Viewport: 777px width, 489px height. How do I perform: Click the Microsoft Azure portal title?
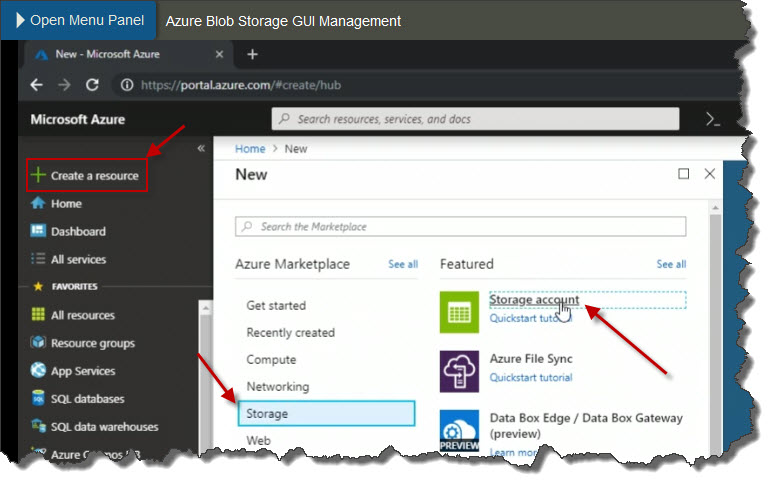pyautogui.click(x=78, y=119)
